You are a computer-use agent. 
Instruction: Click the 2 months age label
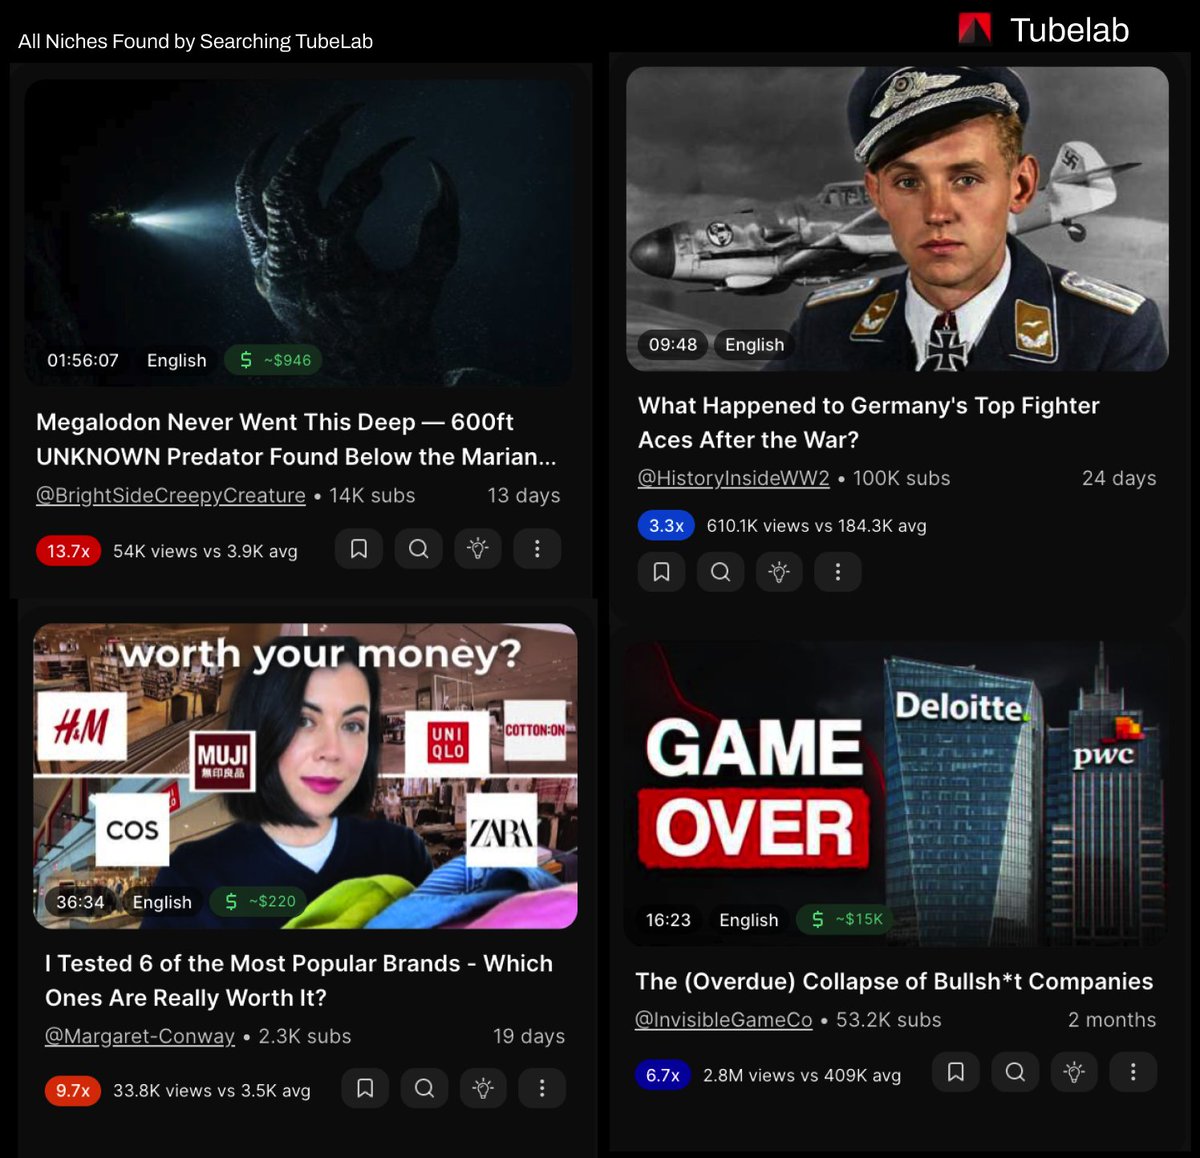1112,1020
